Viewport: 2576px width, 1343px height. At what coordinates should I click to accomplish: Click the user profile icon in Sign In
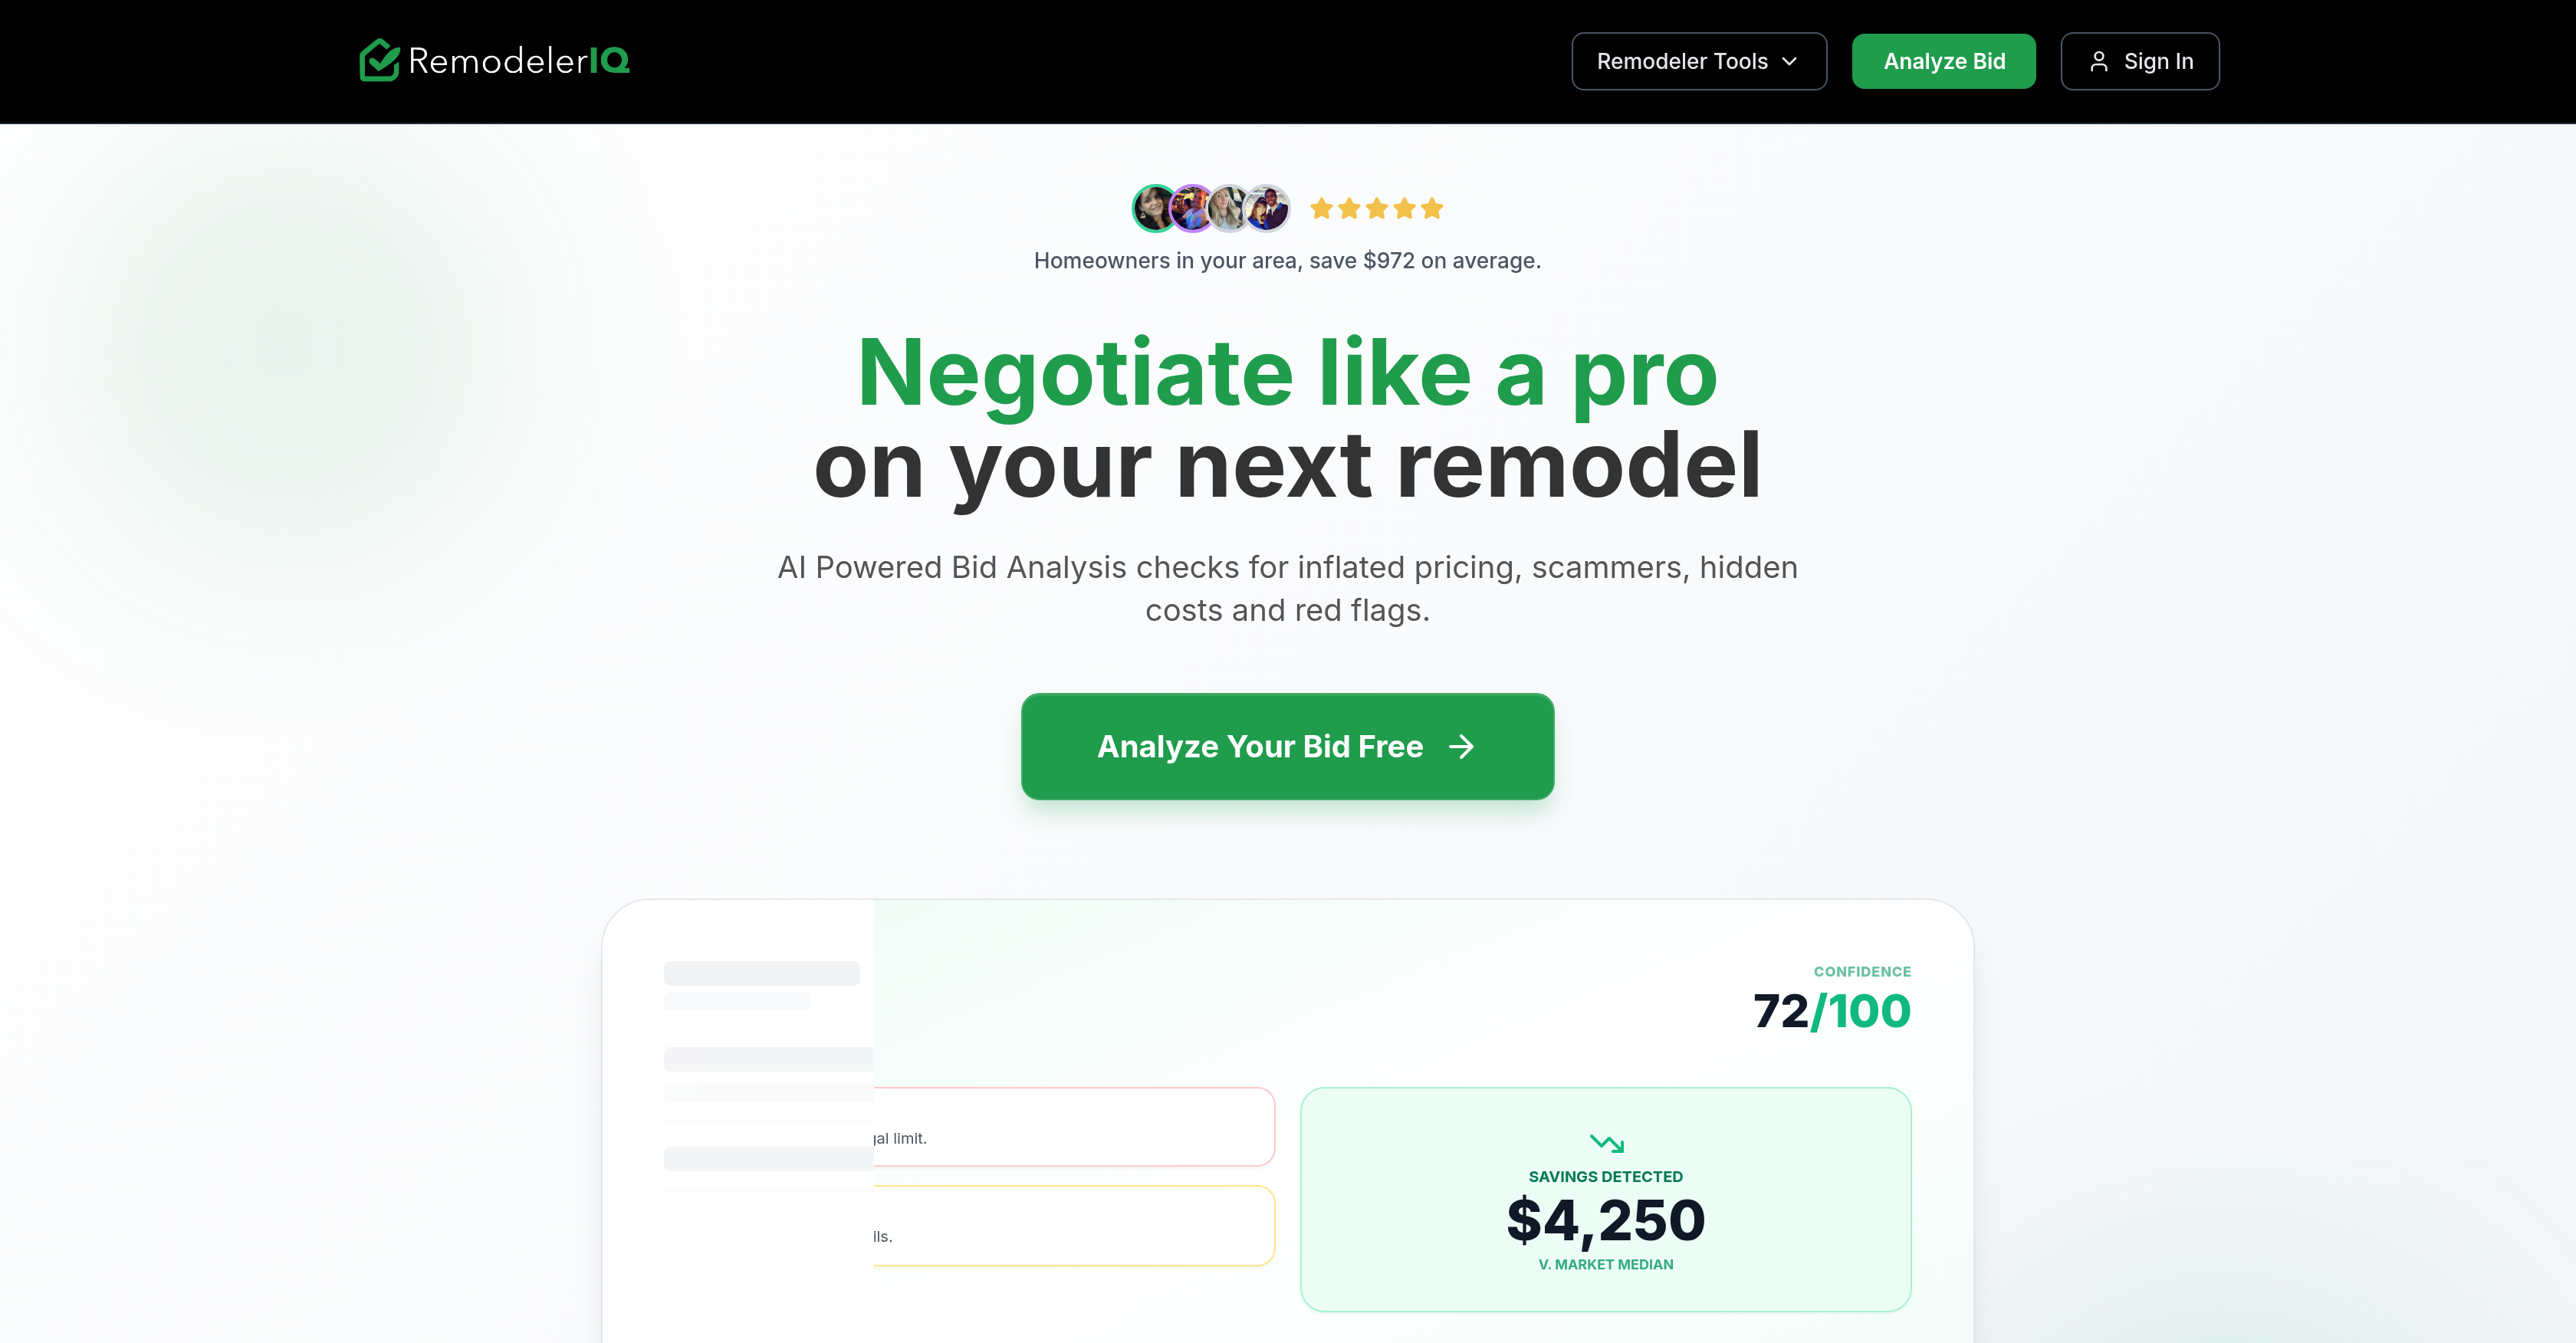tap(2098, 61)
